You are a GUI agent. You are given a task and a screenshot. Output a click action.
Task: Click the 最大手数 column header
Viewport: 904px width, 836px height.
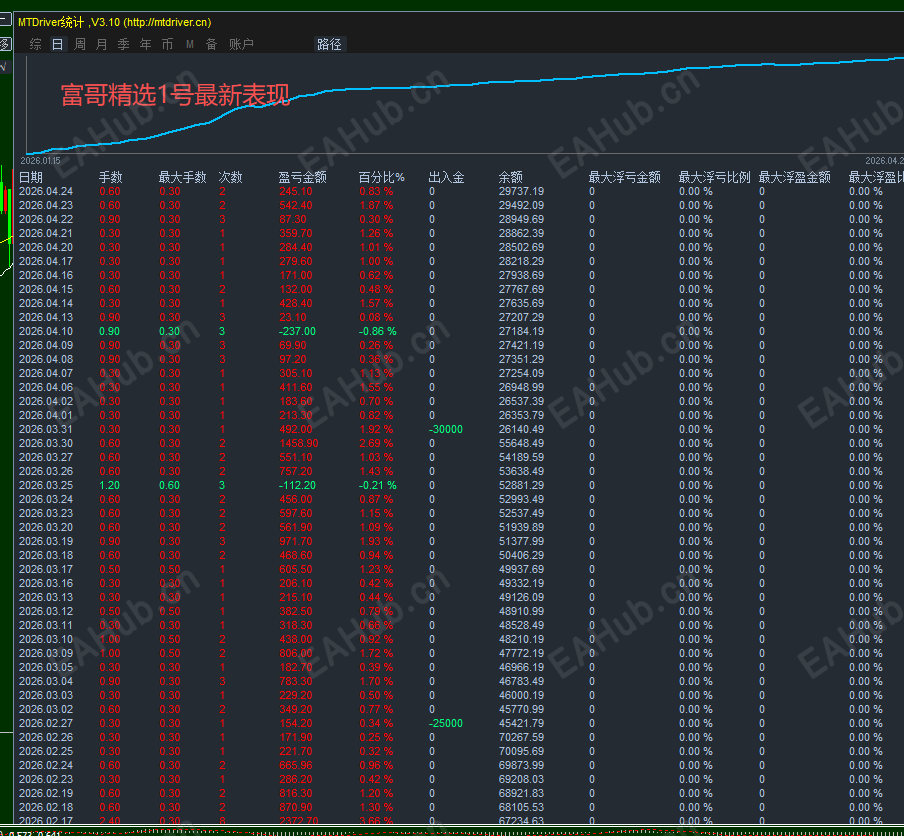point(182,177)
